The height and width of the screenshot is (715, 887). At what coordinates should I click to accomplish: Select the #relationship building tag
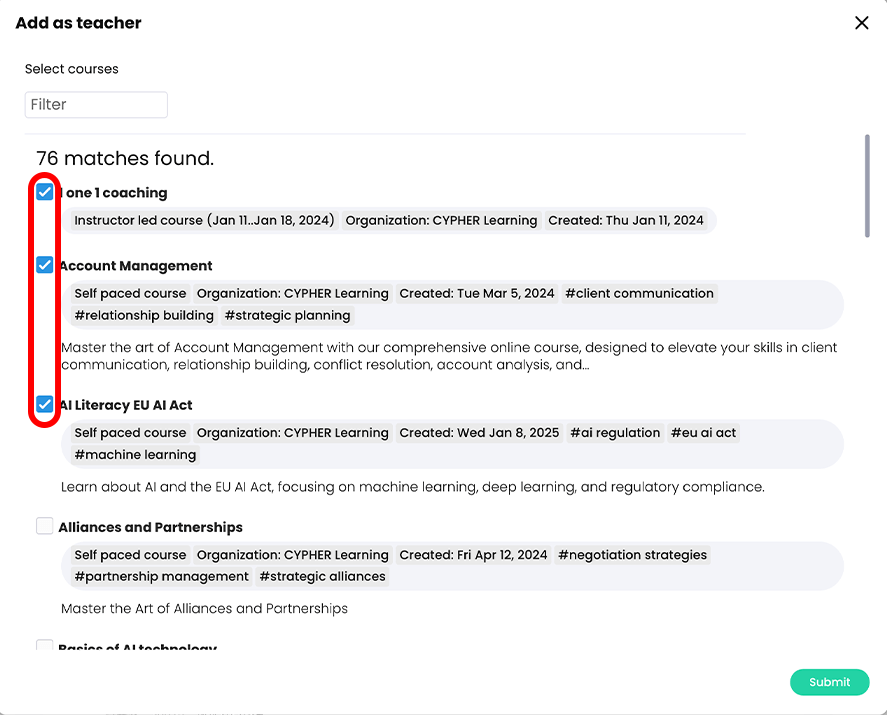[143, 315]
